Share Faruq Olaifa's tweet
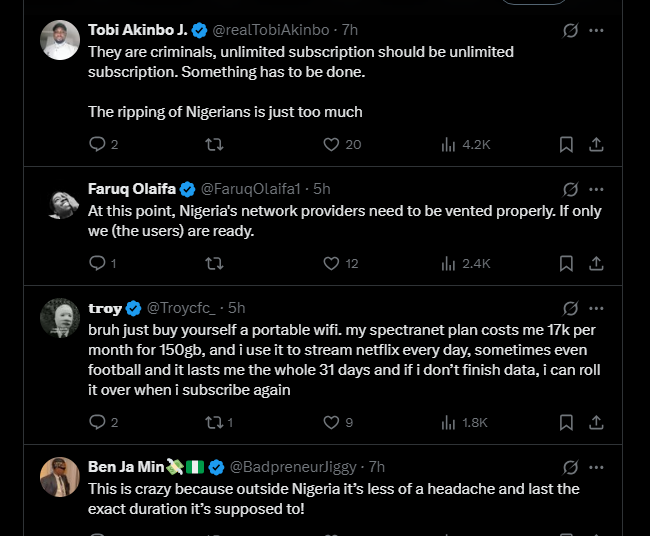 (596, 263)
